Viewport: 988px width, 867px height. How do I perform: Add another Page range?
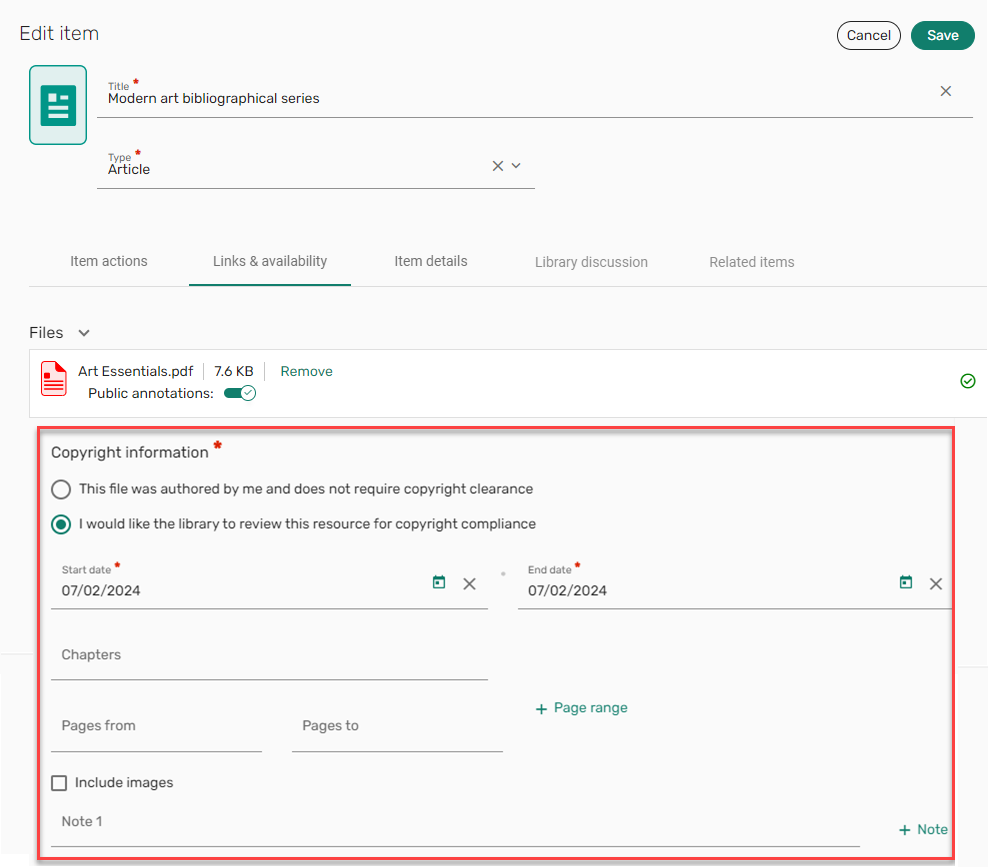point(582,708)
